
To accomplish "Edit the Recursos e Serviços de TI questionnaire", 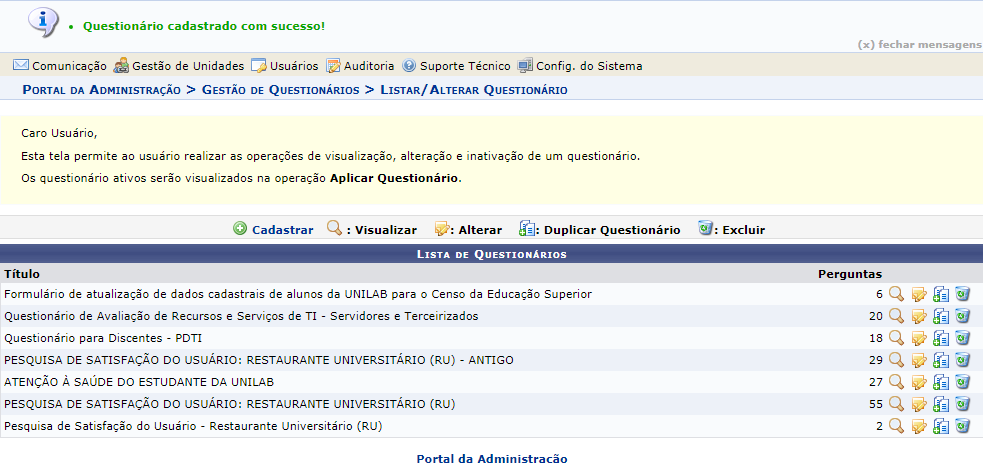I will click(x=919, y=316).
